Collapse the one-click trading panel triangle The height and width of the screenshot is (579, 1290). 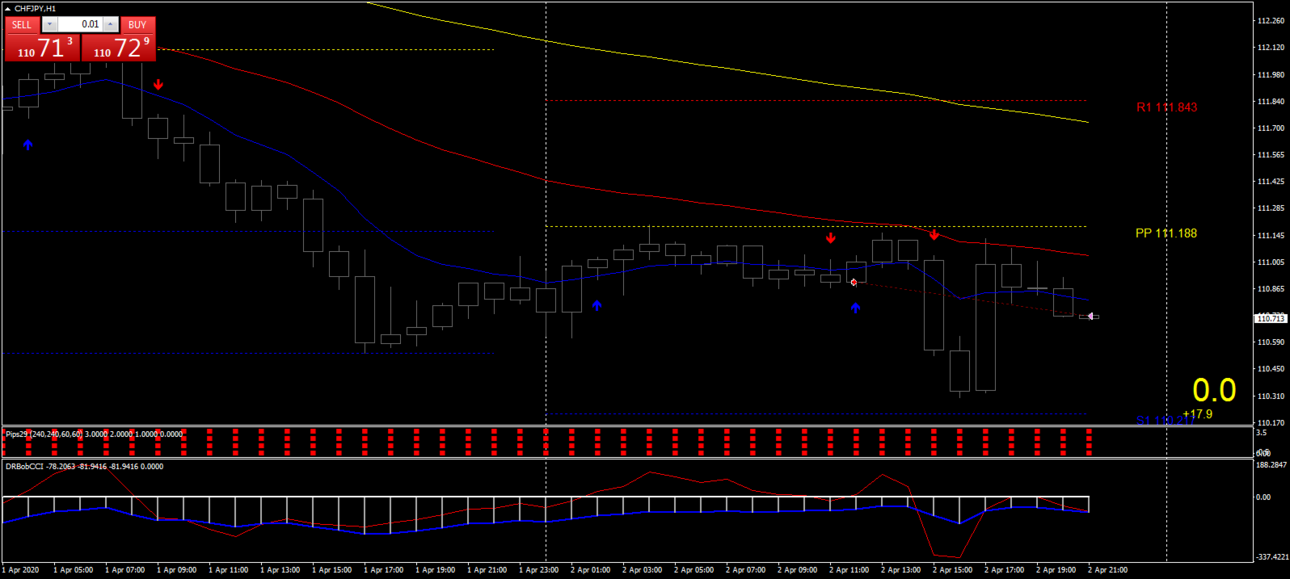(x=6, y=8)
